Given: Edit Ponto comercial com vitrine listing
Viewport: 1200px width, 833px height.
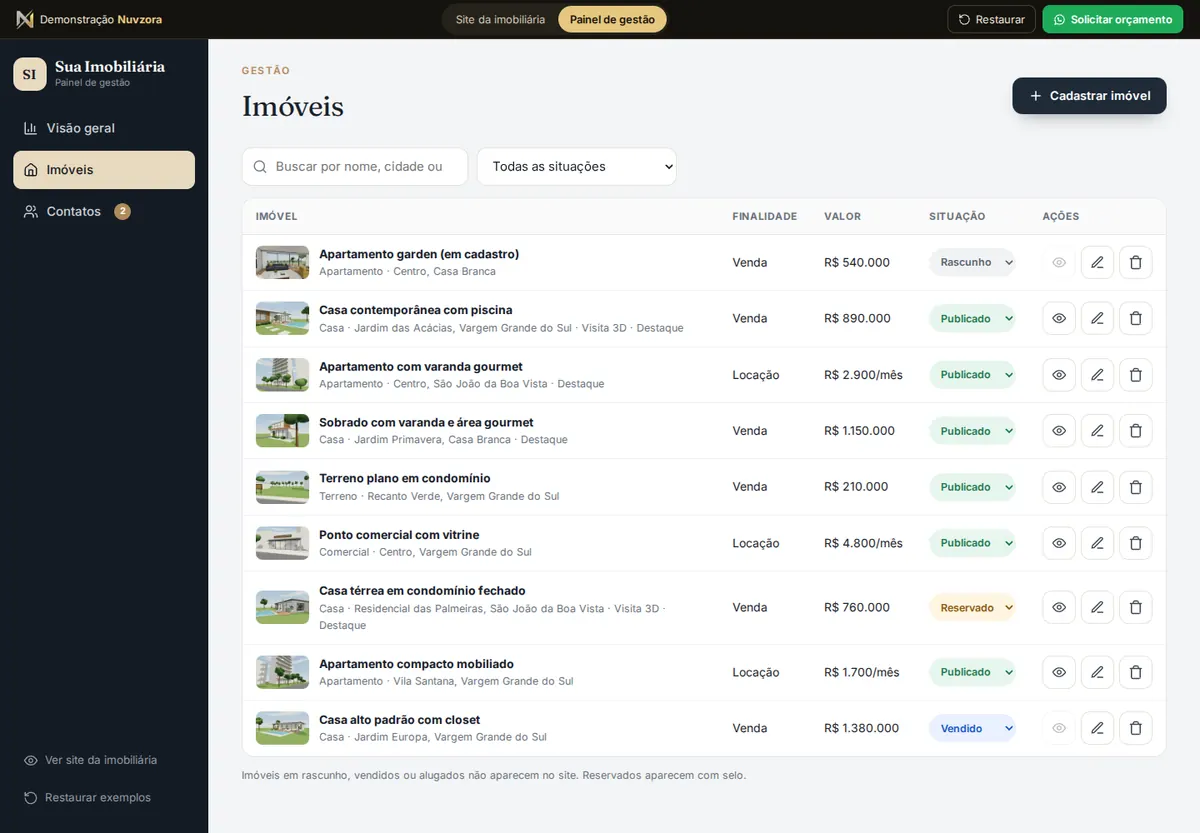Looking at the screenshot, I should [1097, 543].
